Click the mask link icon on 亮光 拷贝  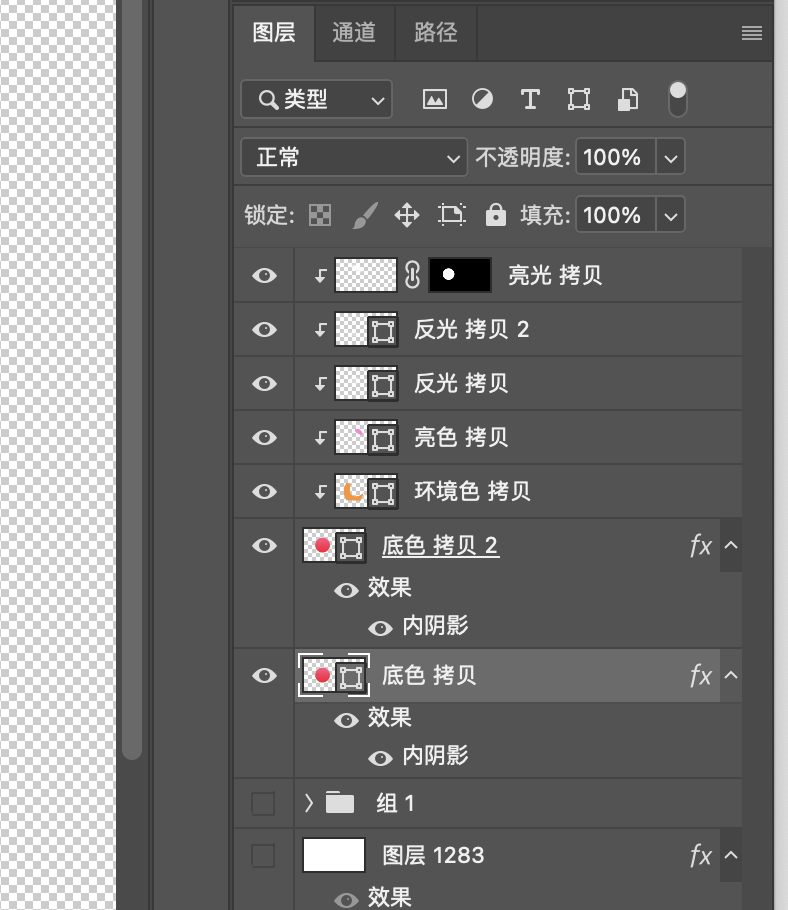412,275
